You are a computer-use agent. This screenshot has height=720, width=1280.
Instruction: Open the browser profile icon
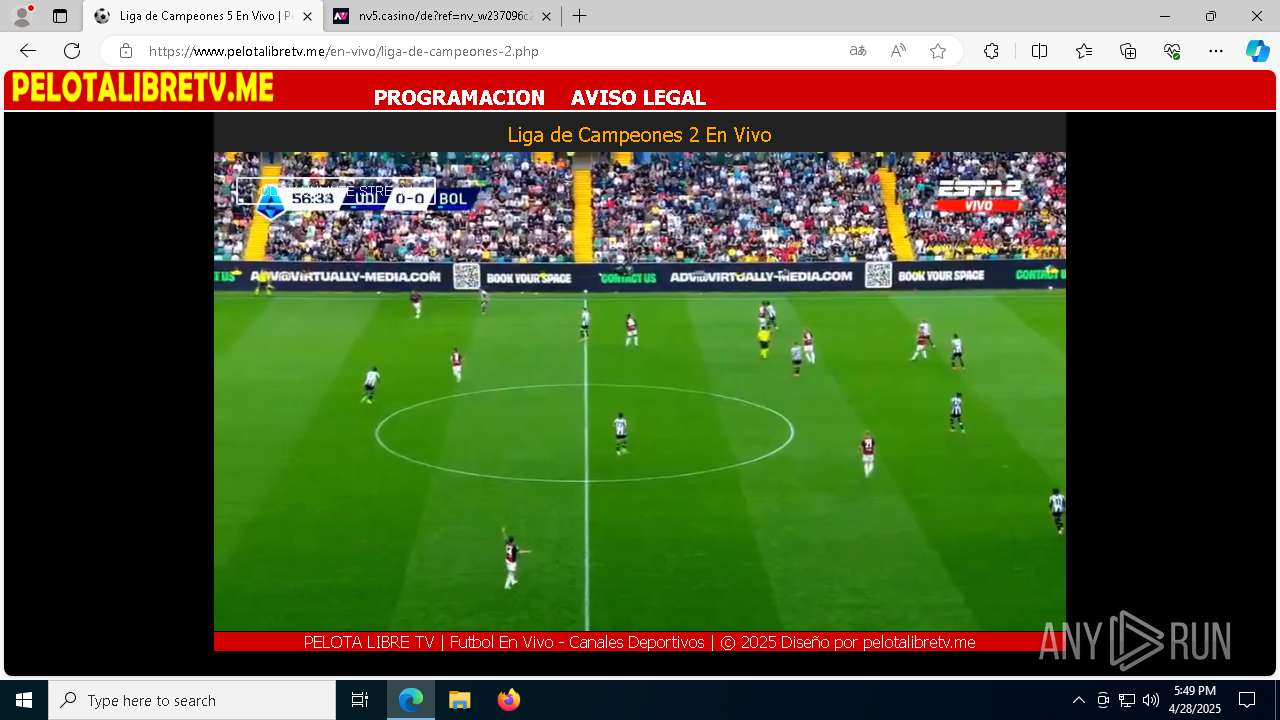coord(22,16)
